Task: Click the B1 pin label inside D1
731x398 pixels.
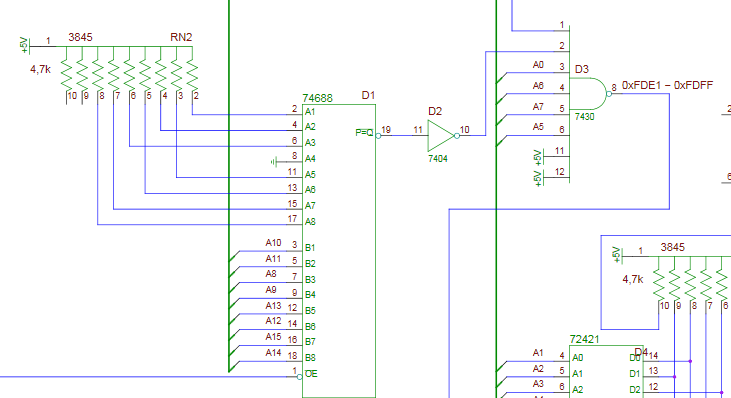Action: (310, 247)
